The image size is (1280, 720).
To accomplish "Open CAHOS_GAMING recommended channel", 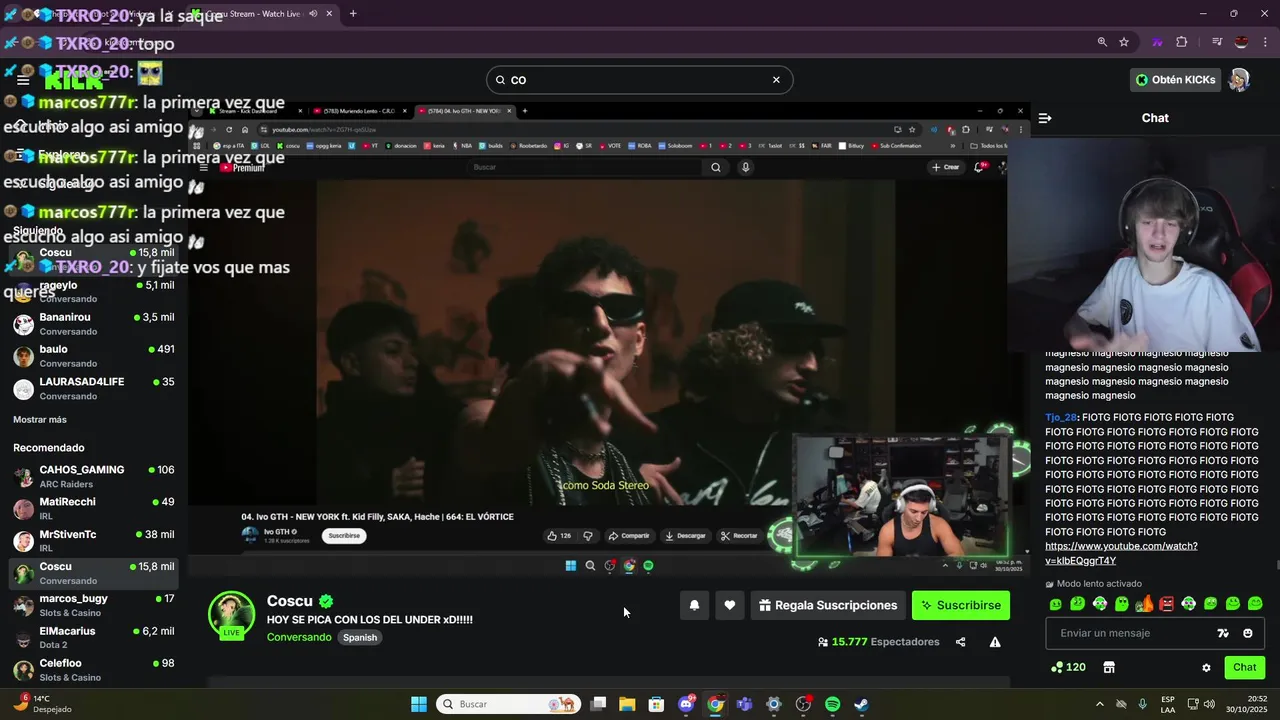I will tap(94, 477).
